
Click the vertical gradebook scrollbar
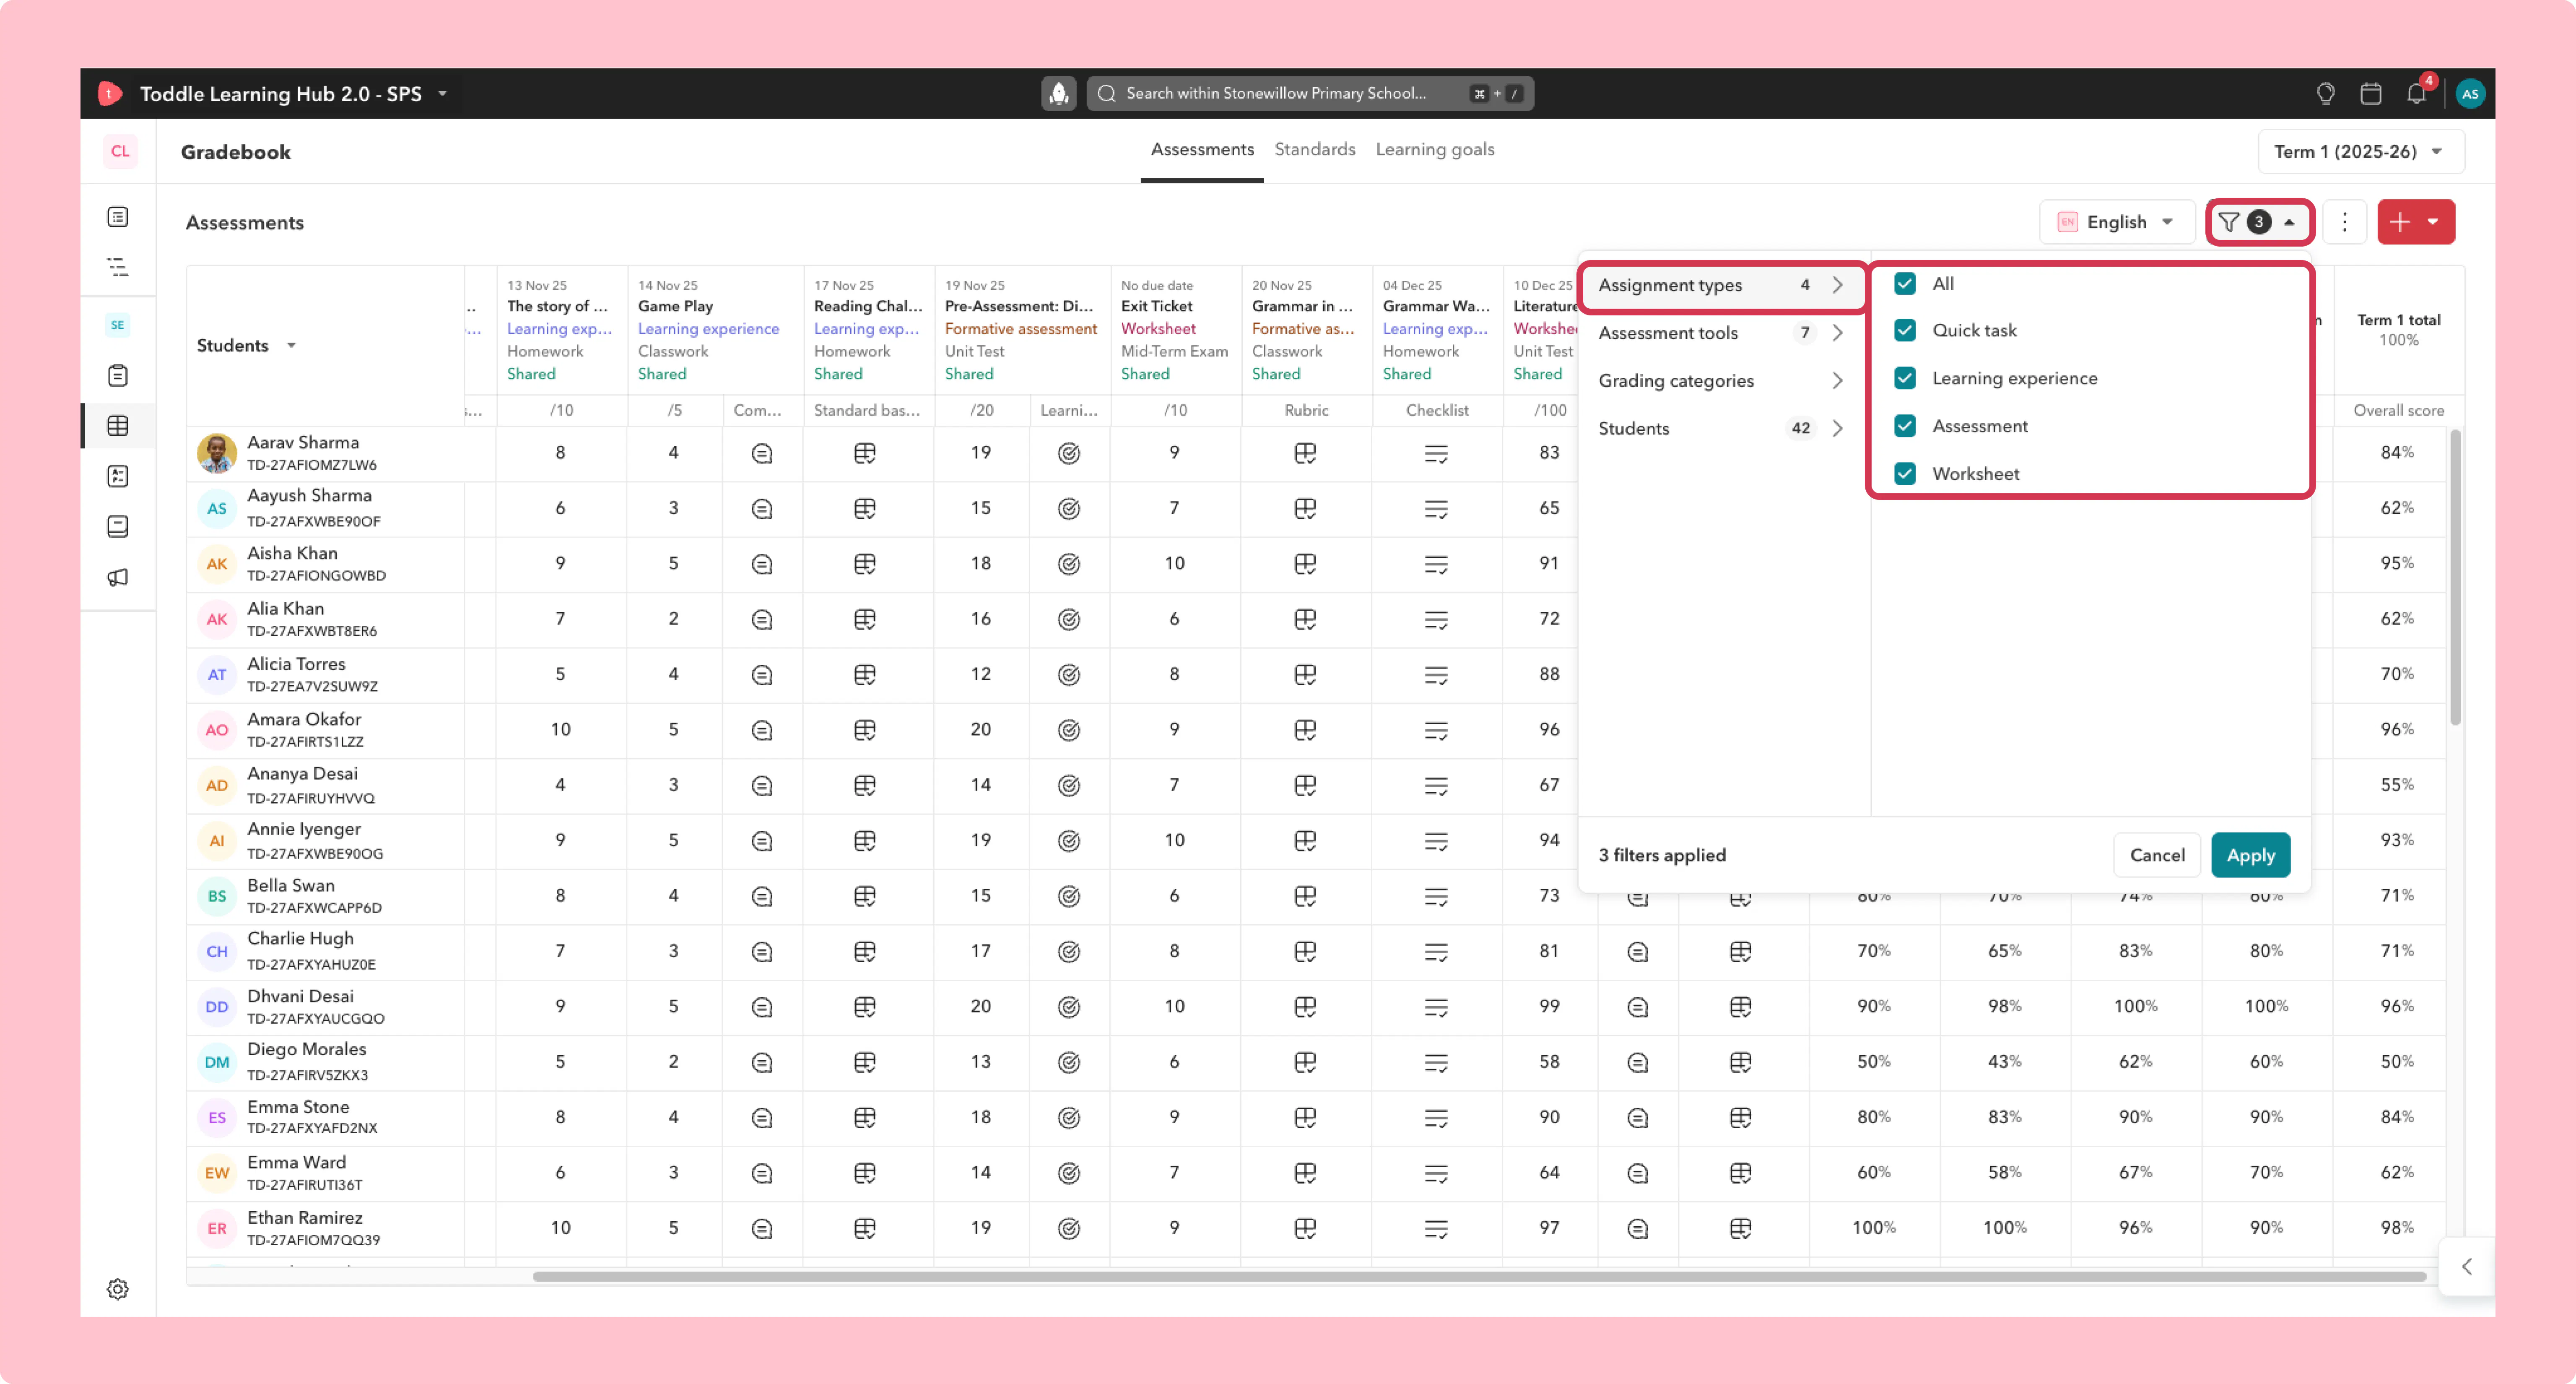click(2455, 578)
